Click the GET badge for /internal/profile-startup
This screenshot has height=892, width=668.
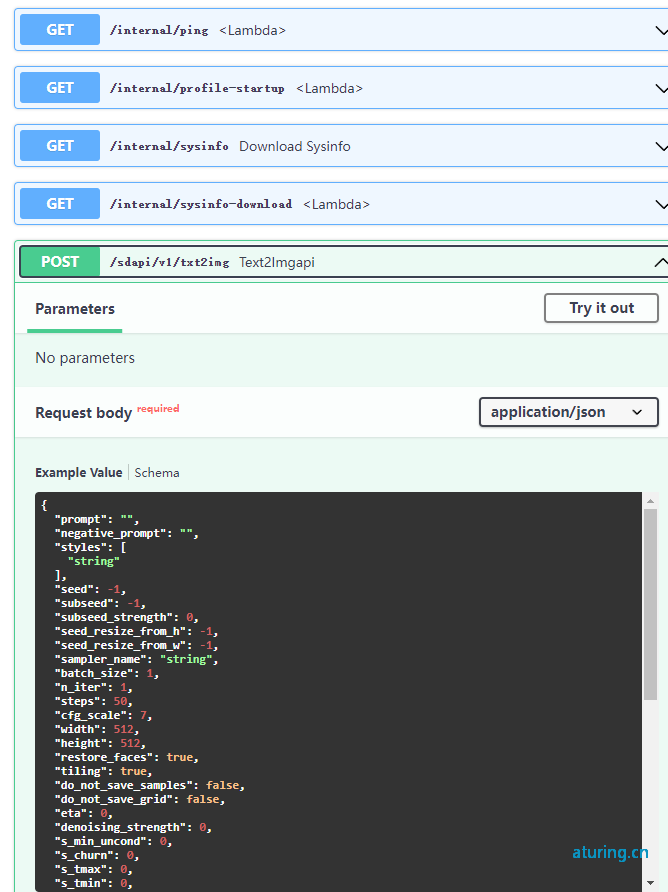coord(60,88)
